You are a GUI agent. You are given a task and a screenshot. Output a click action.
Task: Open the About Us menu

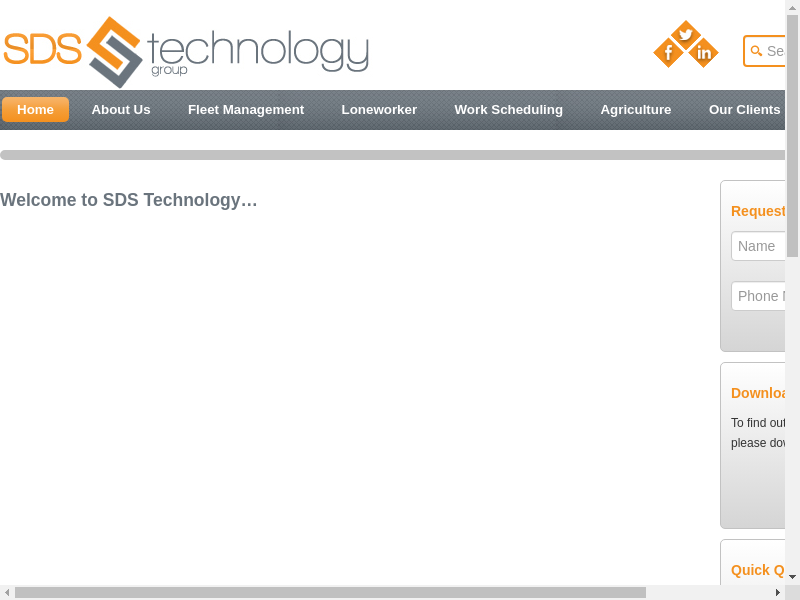tap(121, 110)
